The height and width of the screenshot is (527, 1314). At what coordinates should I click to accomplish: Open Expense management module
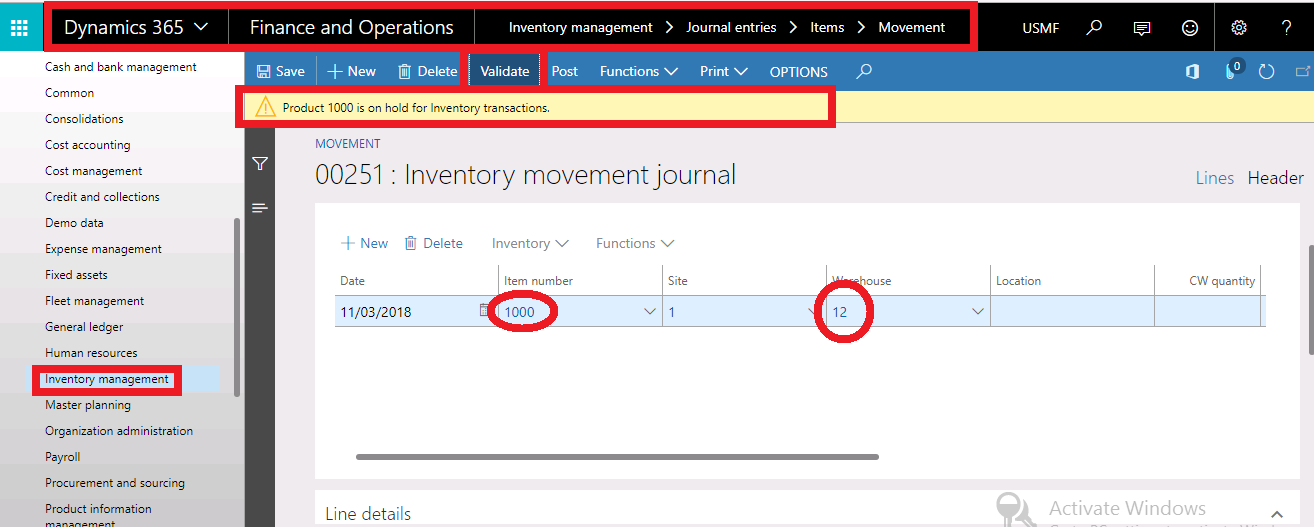coord(103,249)
